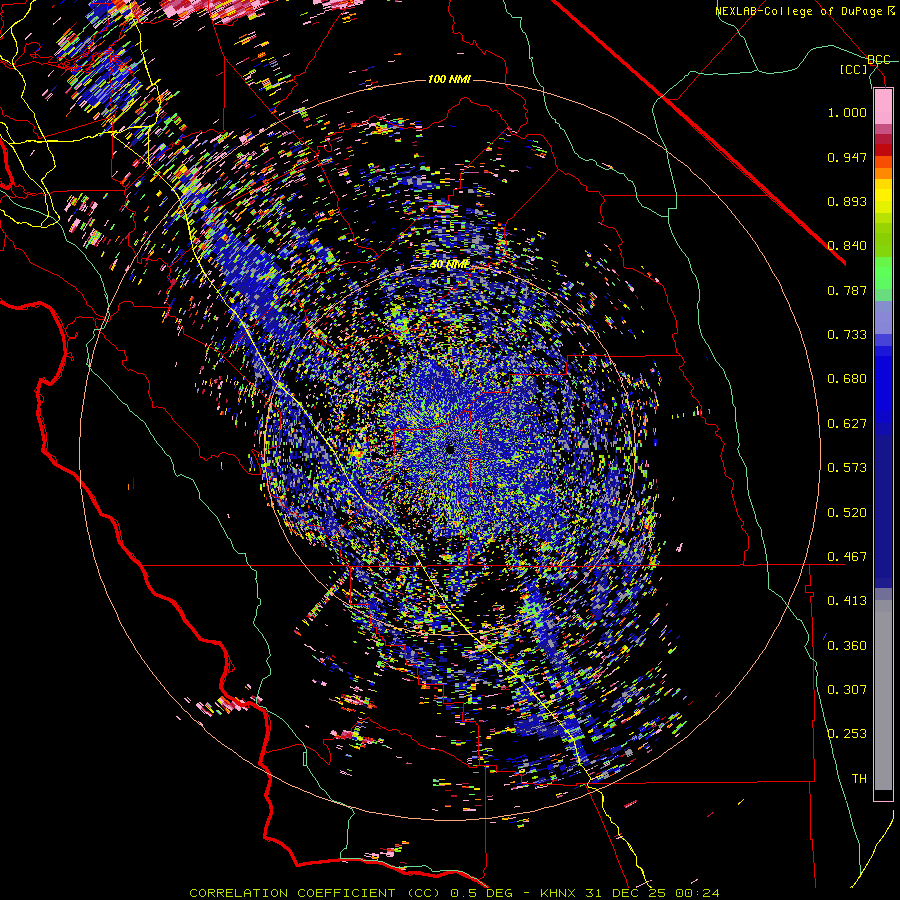Click the [CC] legend heading
900x900 pixels.
854,69
